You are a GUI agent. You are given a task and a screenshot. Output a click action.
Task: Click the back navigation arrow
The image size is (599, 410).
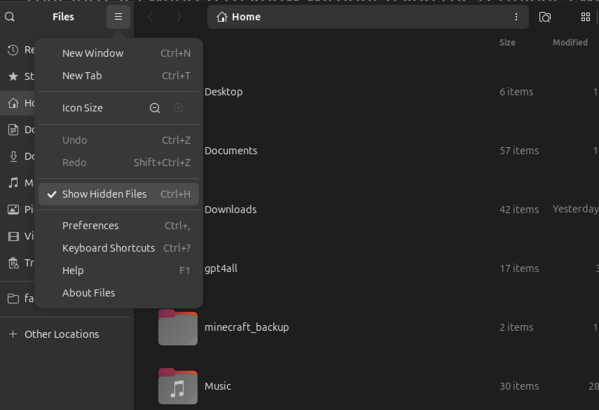point(151,17)
